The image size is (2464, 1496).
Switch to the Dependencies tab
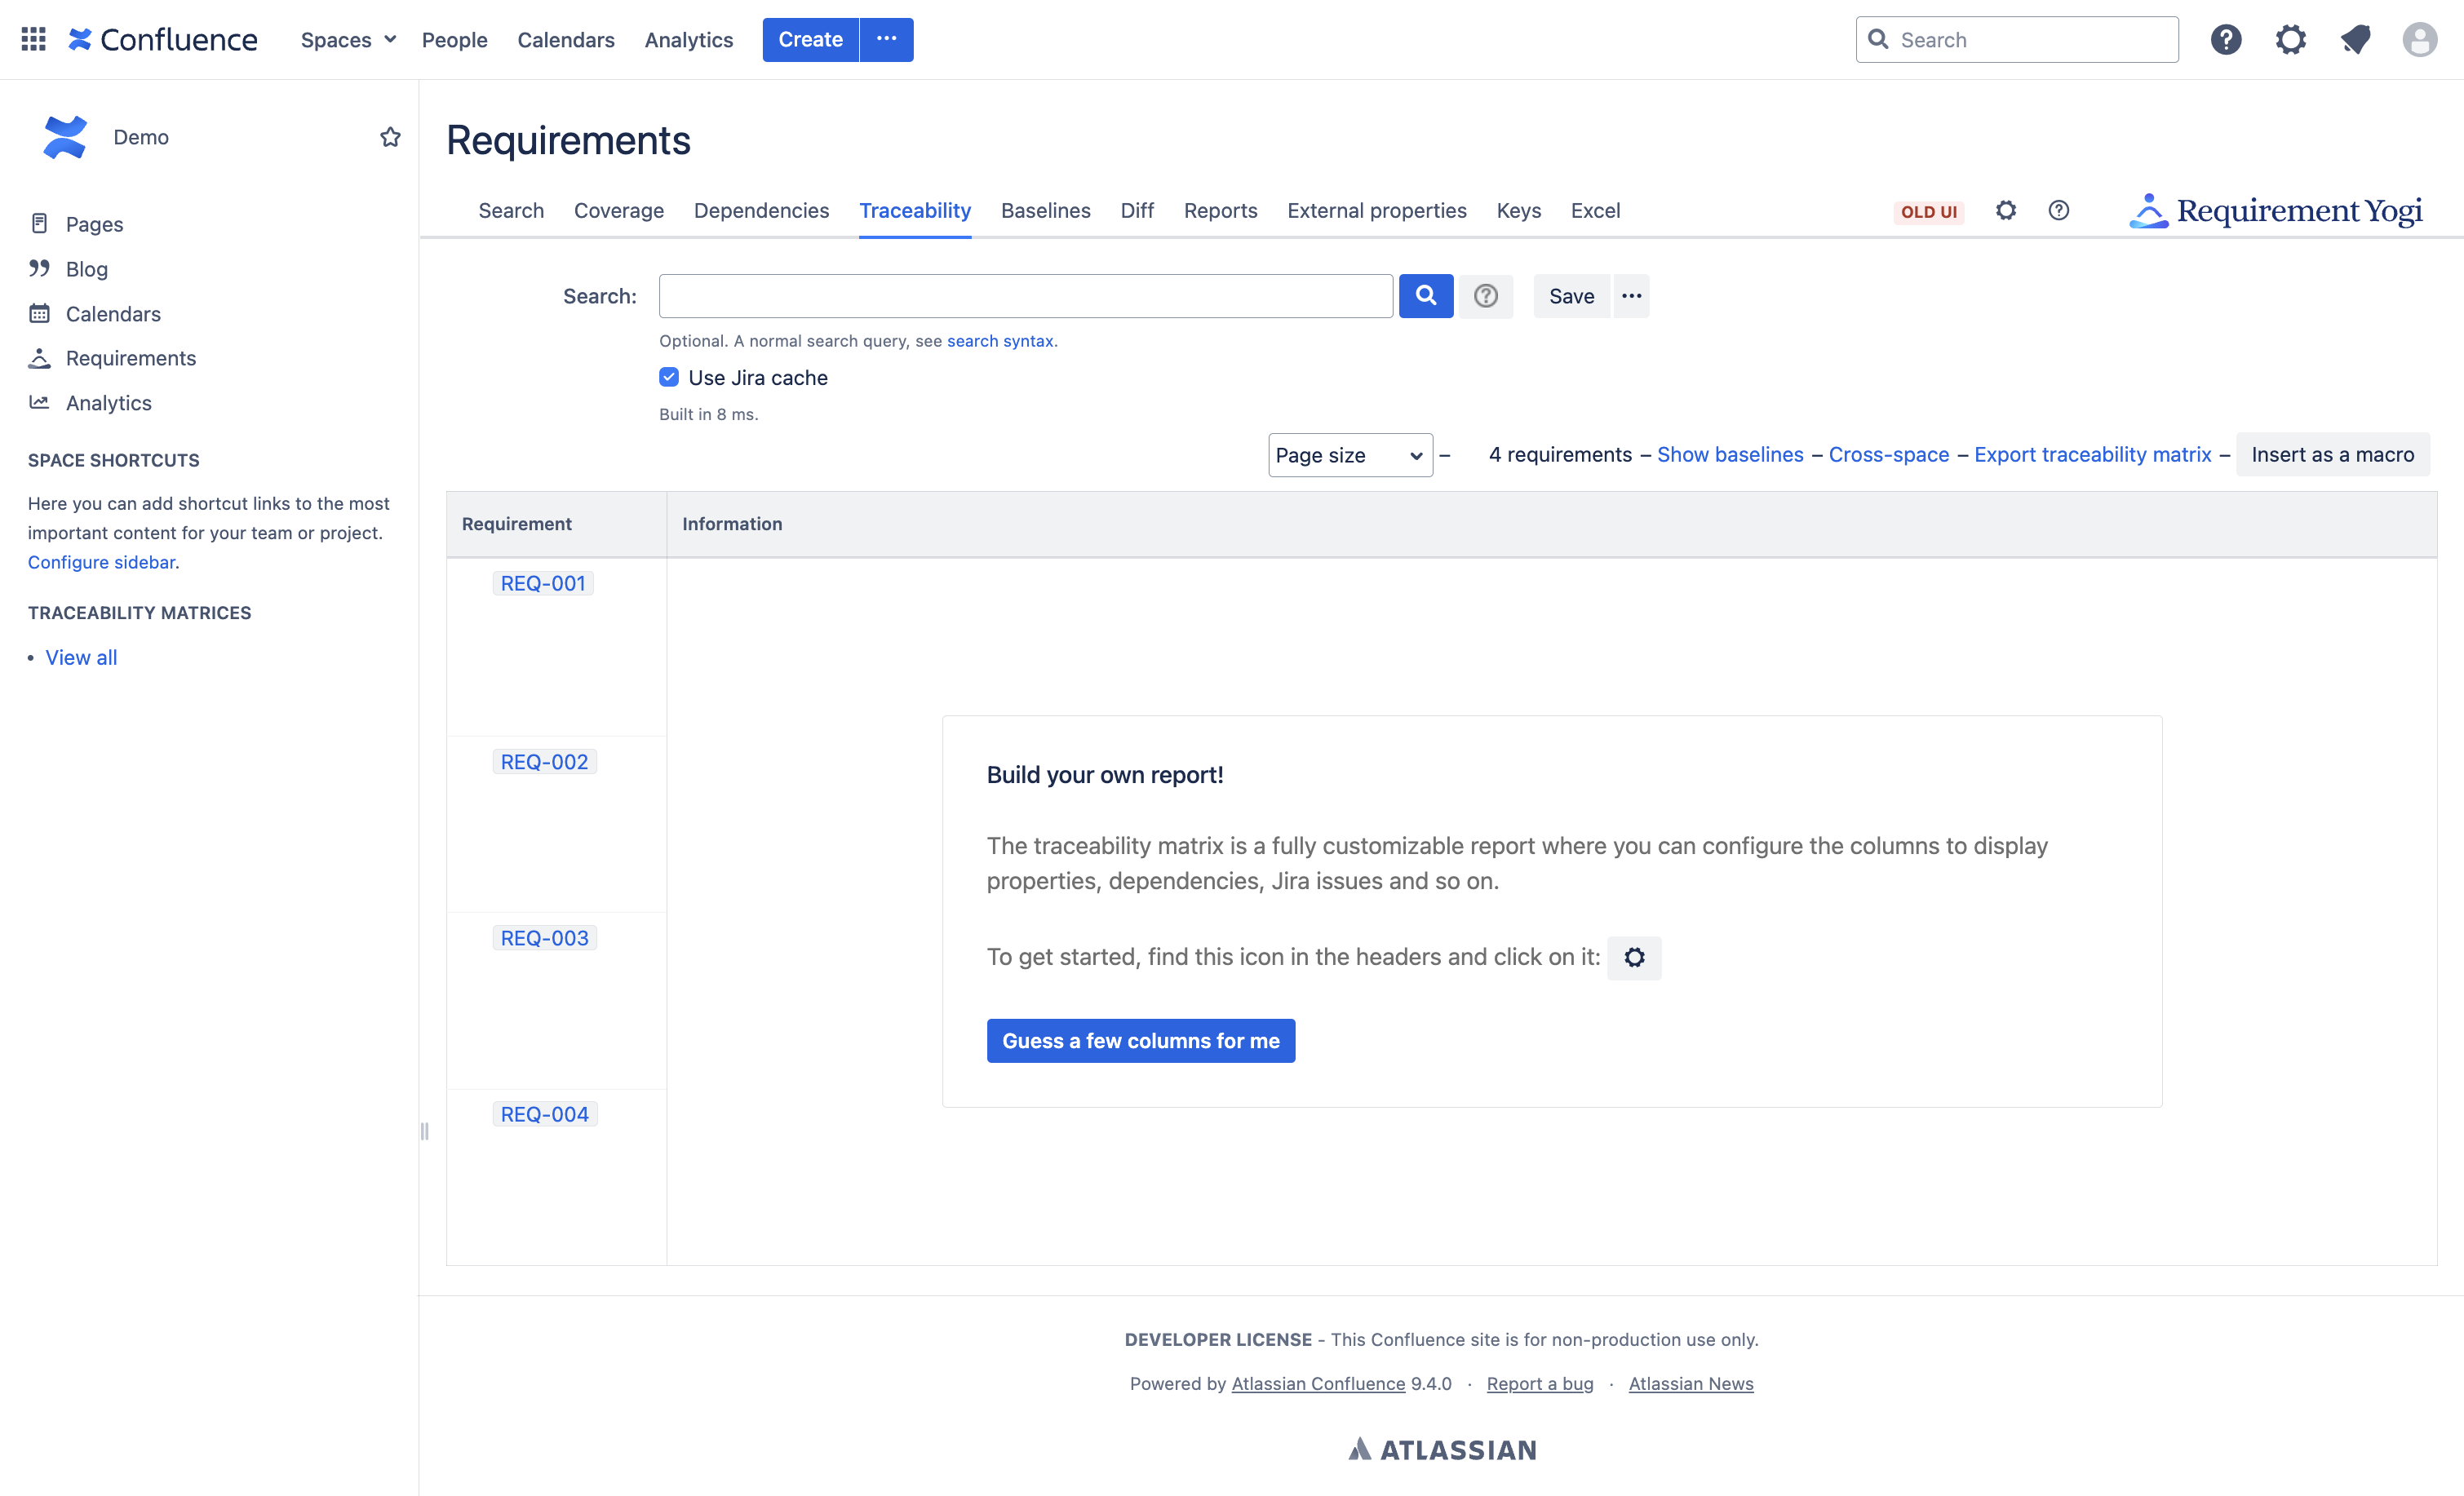pos(761,211)
